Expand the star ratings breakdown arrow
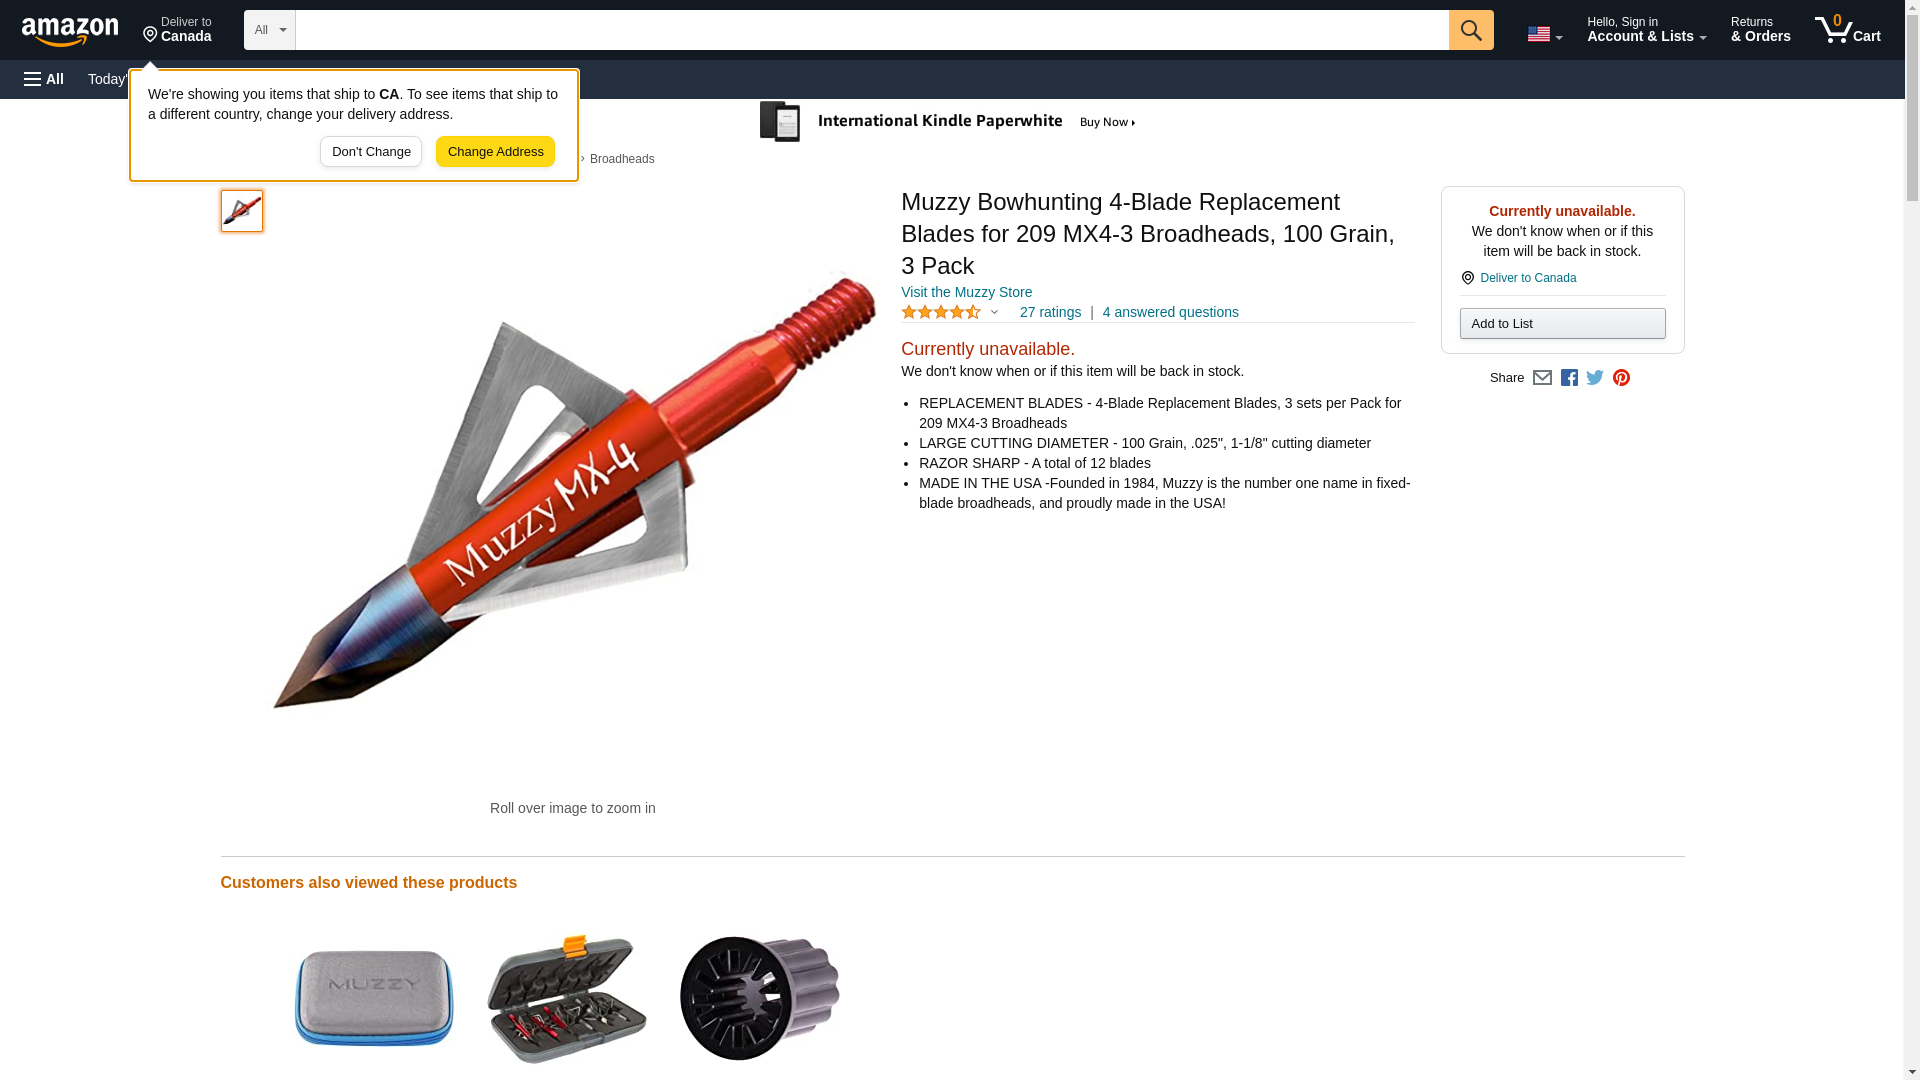 point(994,312)
